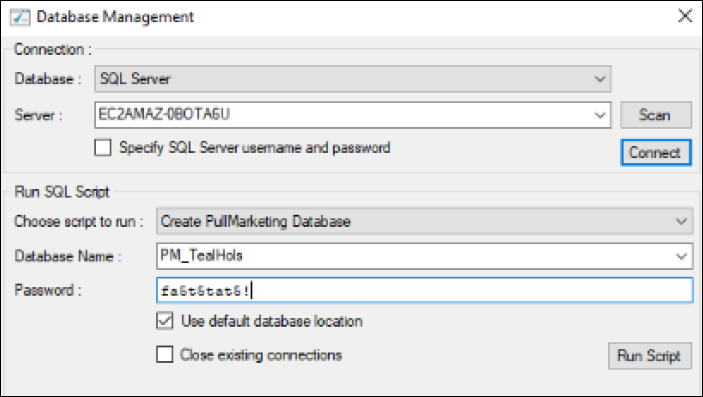Click the 'Choose script to run :' label
703x397 pixels.
point(79,222)
